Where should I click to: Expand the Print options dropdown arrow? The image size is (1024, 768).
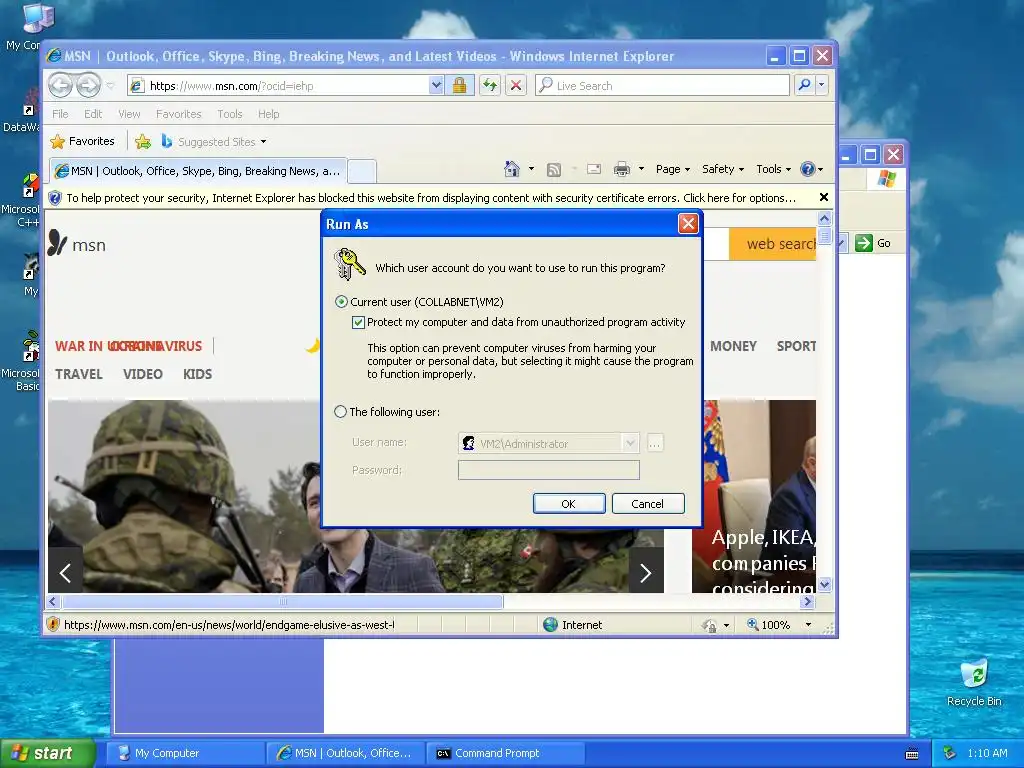click(641, 169)
